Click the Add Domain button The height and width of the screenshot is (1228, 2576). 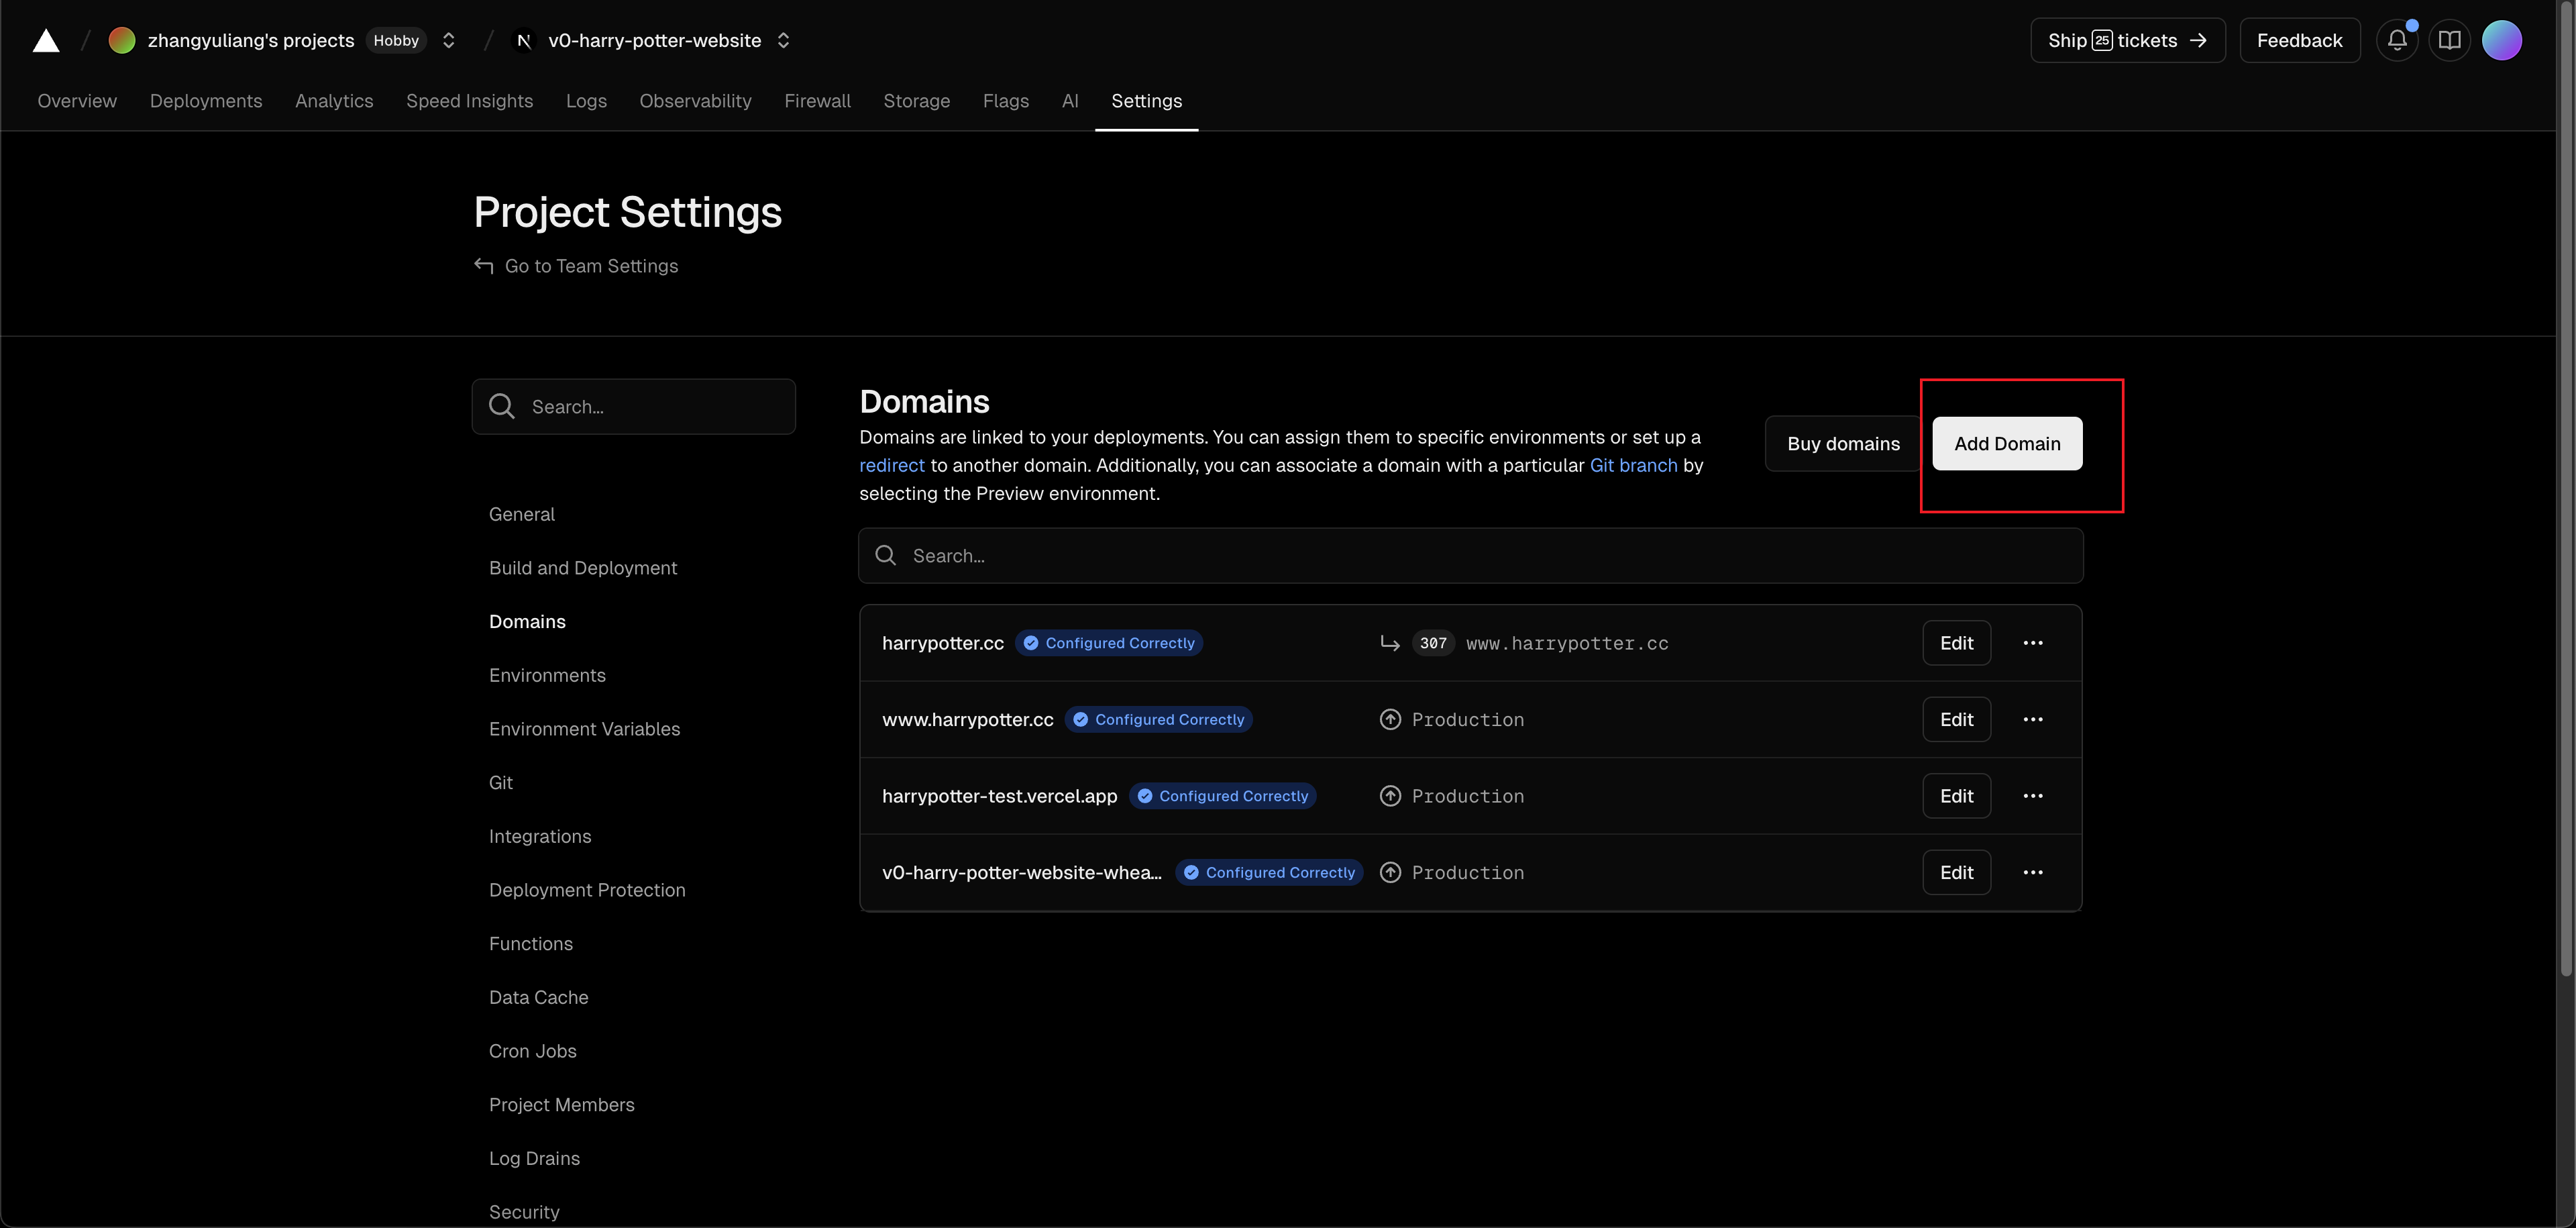[x=2007, y=443]
